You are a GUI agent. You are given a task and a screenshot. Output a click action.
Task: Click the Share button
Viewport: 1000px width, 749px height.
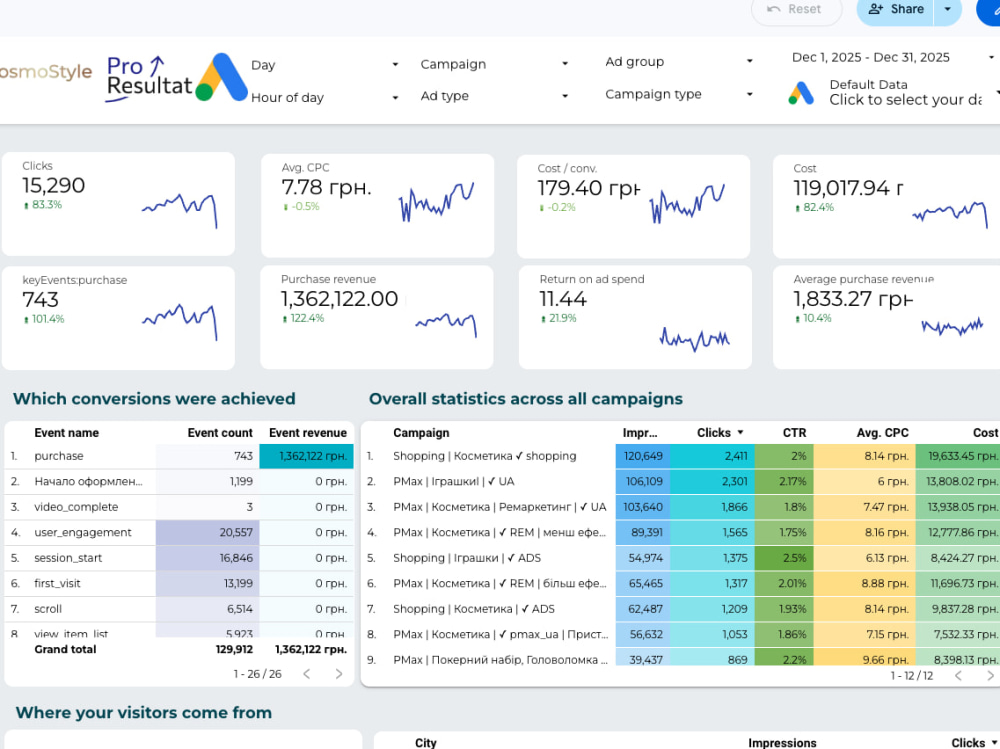pyautogui.click(x=895, y=9)
